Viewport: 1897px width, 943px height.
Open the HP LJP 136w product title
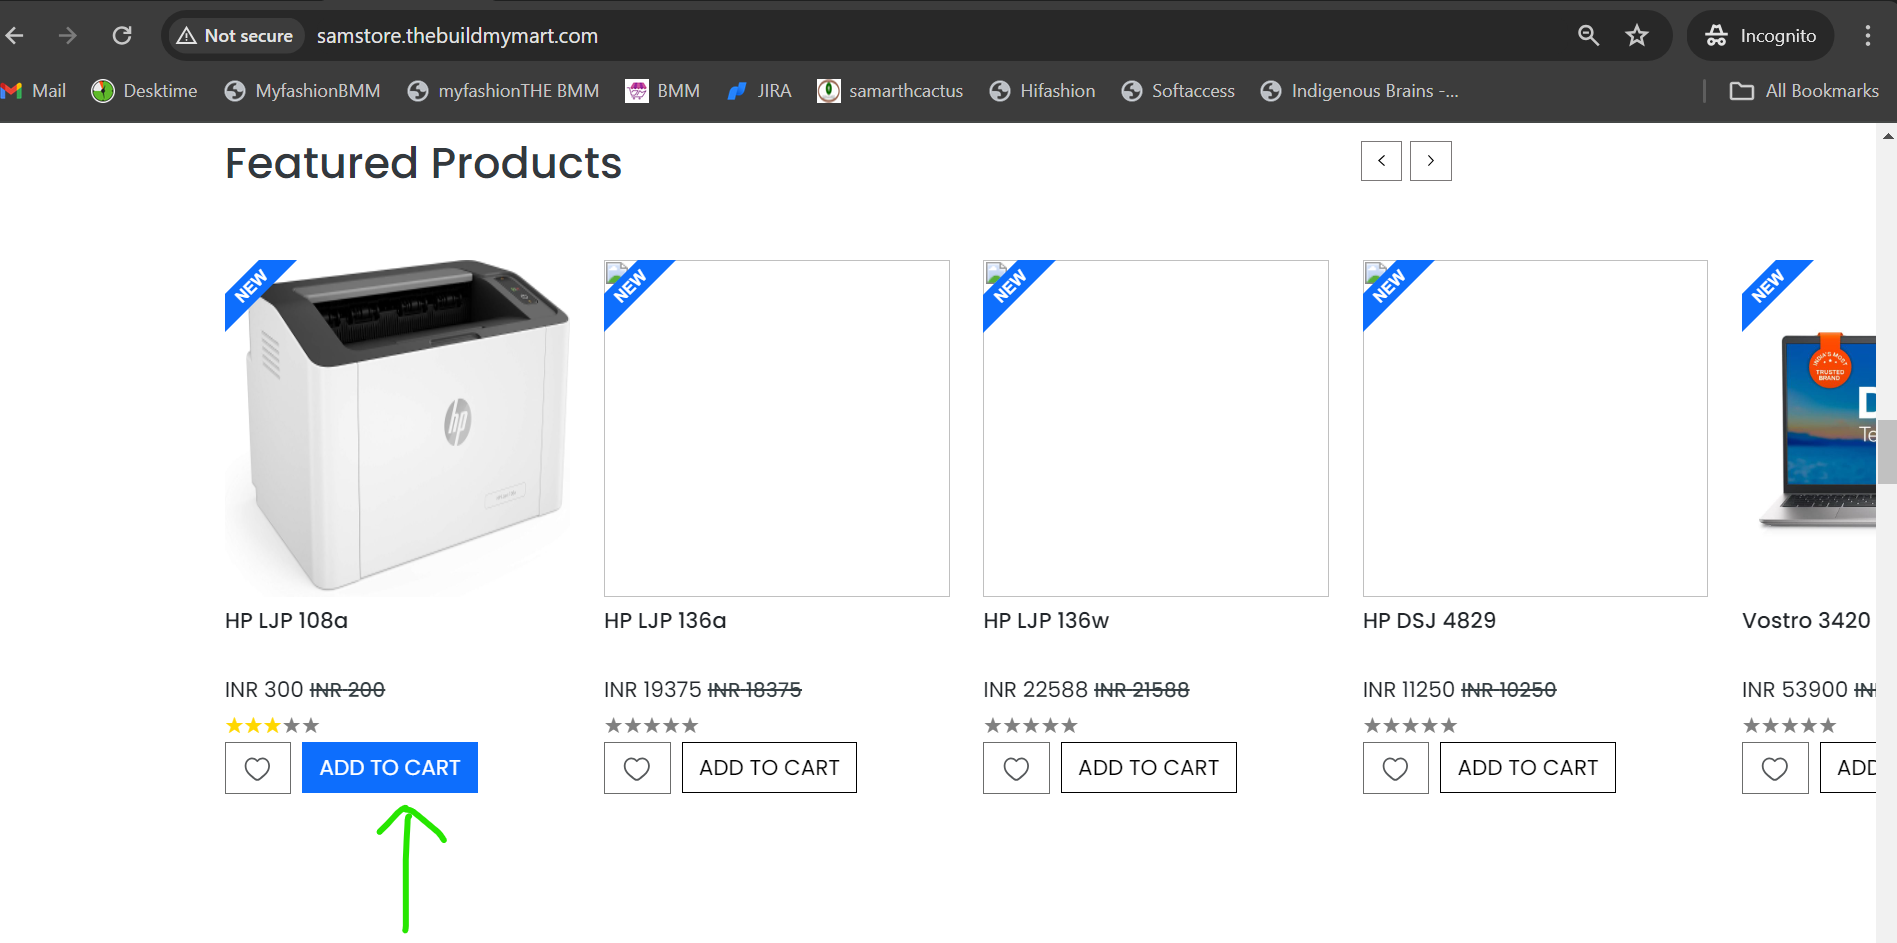pyautogui.click(x=1046, y=621)
